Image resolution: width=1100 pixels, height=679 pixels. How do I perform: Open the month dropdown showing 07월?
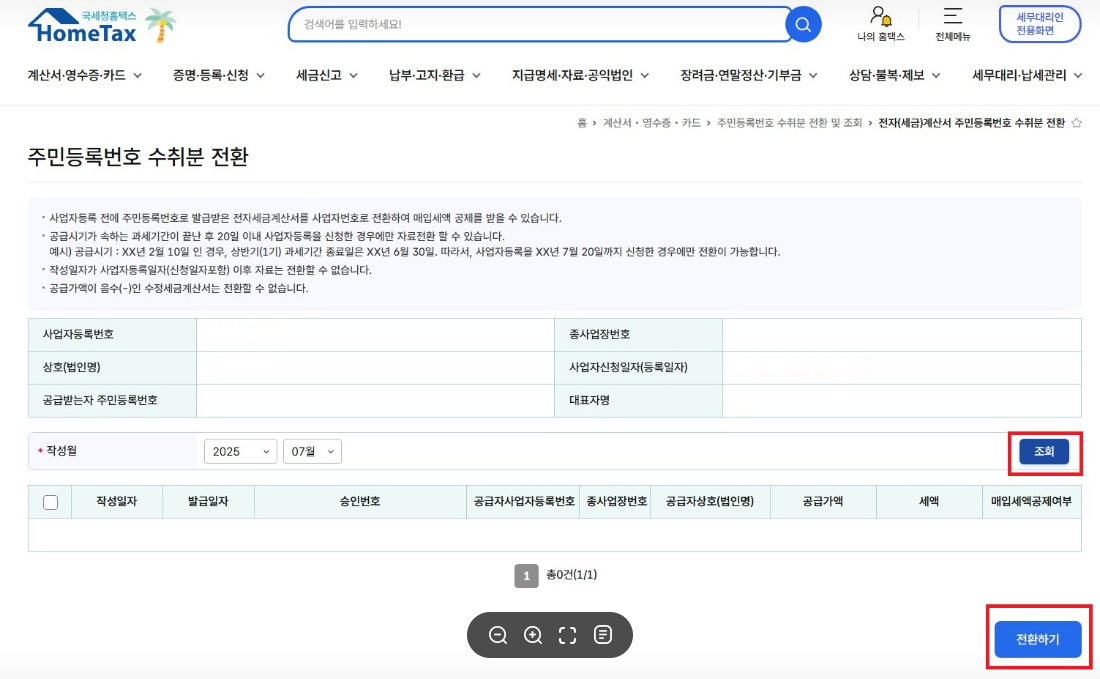(x=312, y=452)
